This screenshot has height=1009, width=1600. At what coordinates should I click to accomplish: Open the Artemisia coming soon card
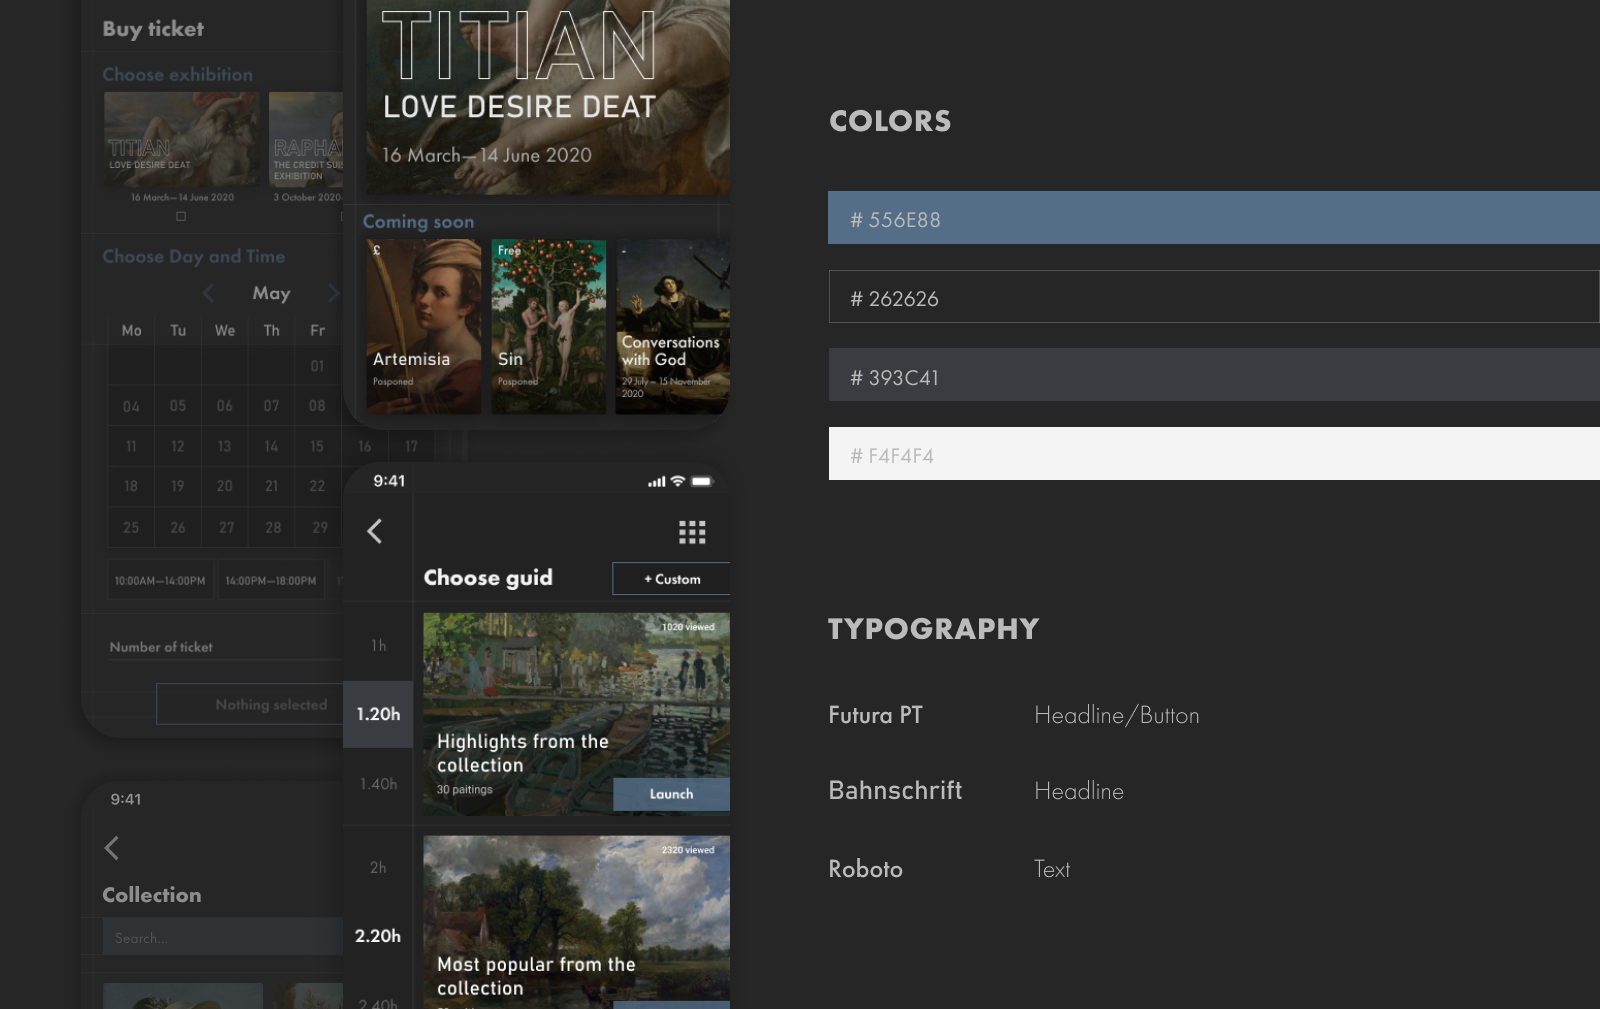coord(424,327)
